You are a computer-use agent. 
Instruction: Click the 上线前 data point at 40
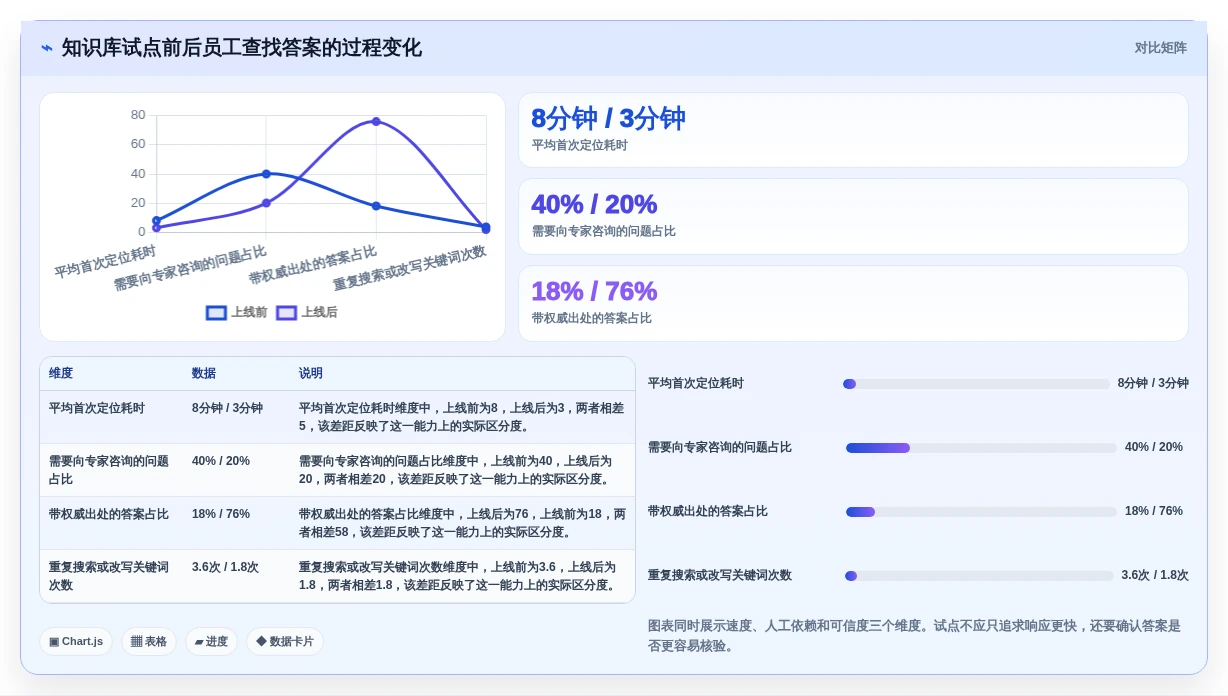click(266, 174)
